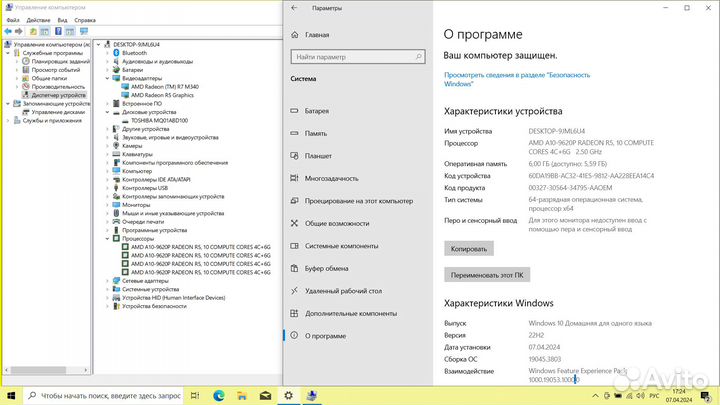Click the Forward arrow in Computer Management toolbar
Image resolution: width=720 pixels, height=405 pixels.
point(18,31)
